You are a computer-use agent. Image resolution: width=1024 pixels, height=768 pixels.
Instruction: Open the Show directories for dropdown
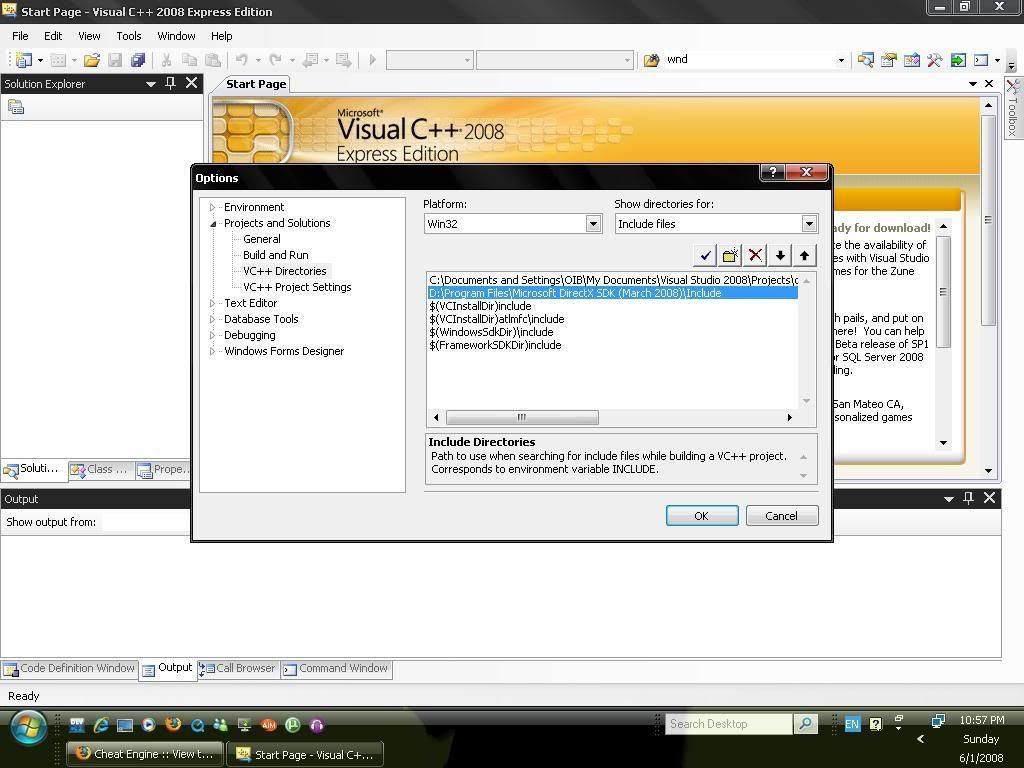[x=809, y=224]
